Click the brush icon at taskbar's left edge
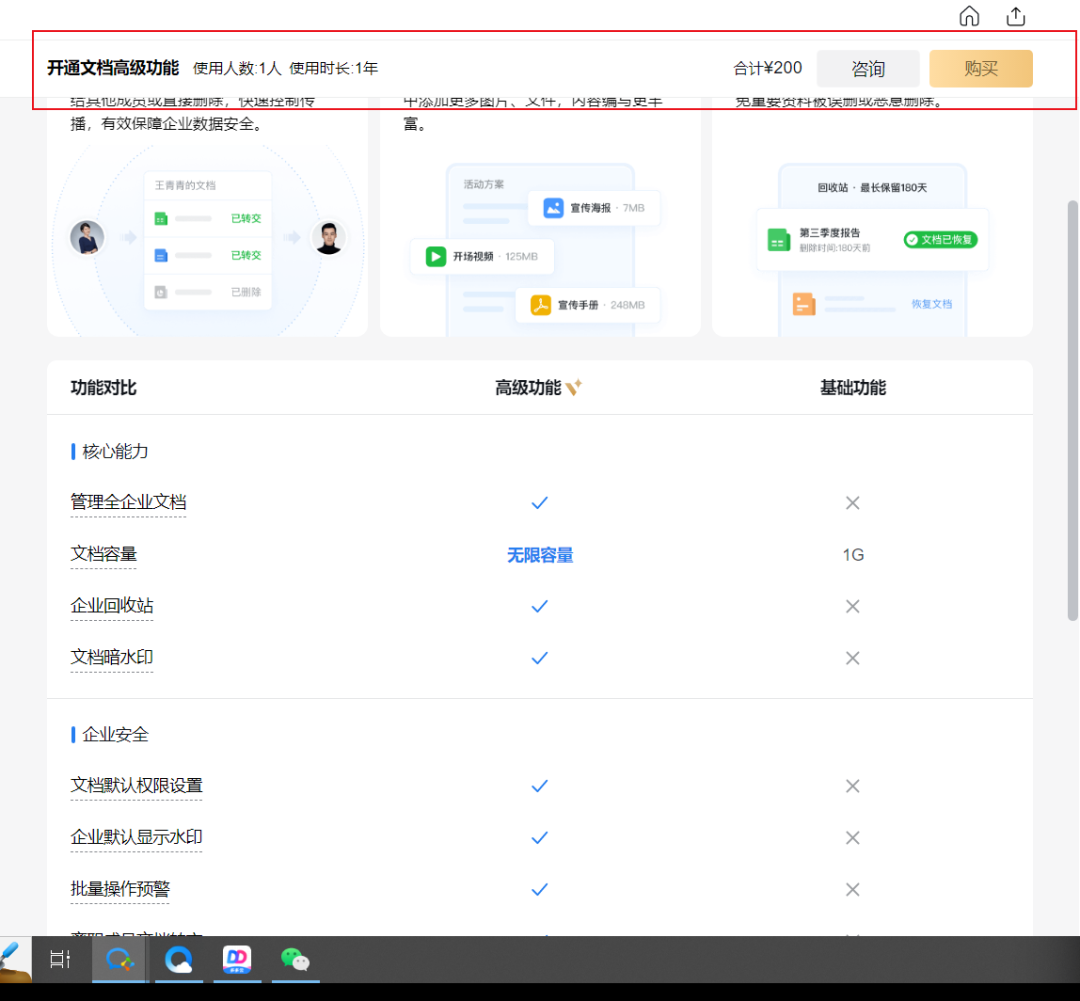Image resolution: width=1080 pixels, height=1001 pixels. pyautogui.click(x=14, y=959)
